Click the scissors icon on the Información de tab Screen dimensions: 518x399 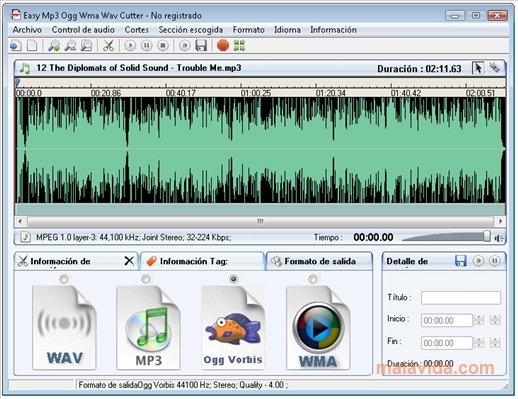pos(22,261)
